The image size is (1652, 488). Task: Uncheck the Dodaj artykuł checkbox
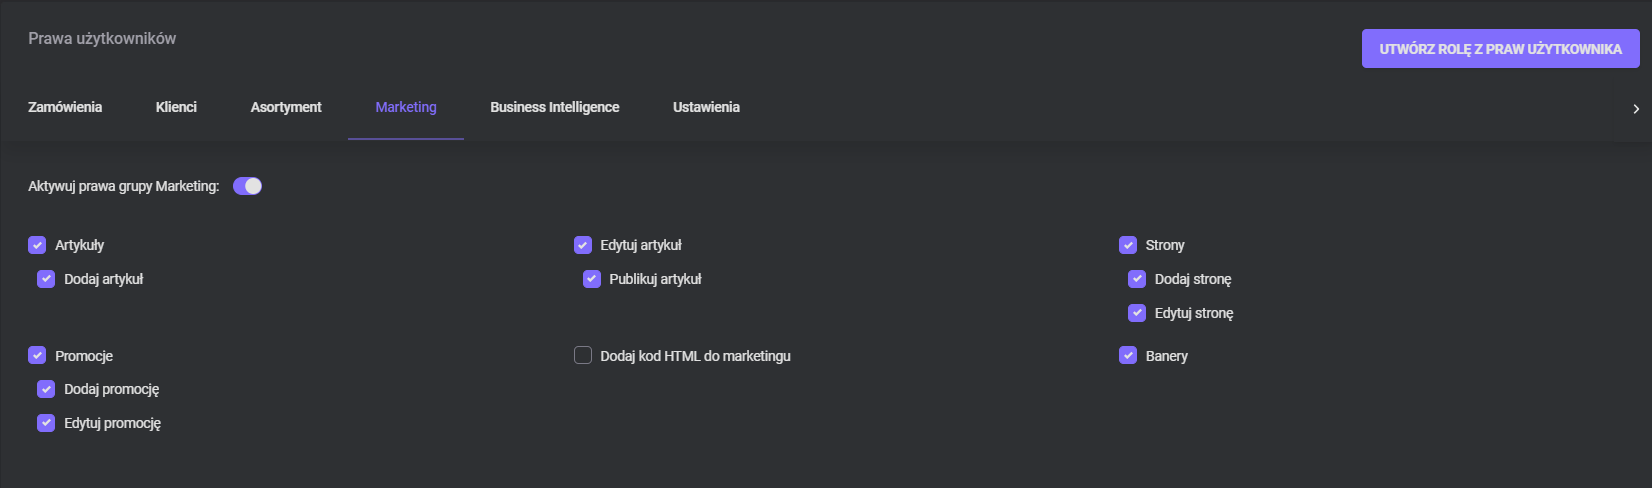click(46, 279)
